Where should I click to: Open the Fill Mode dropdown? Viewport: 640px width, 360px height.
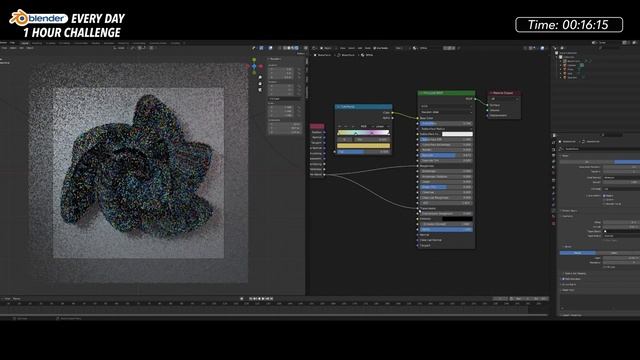tap(621, 189)
